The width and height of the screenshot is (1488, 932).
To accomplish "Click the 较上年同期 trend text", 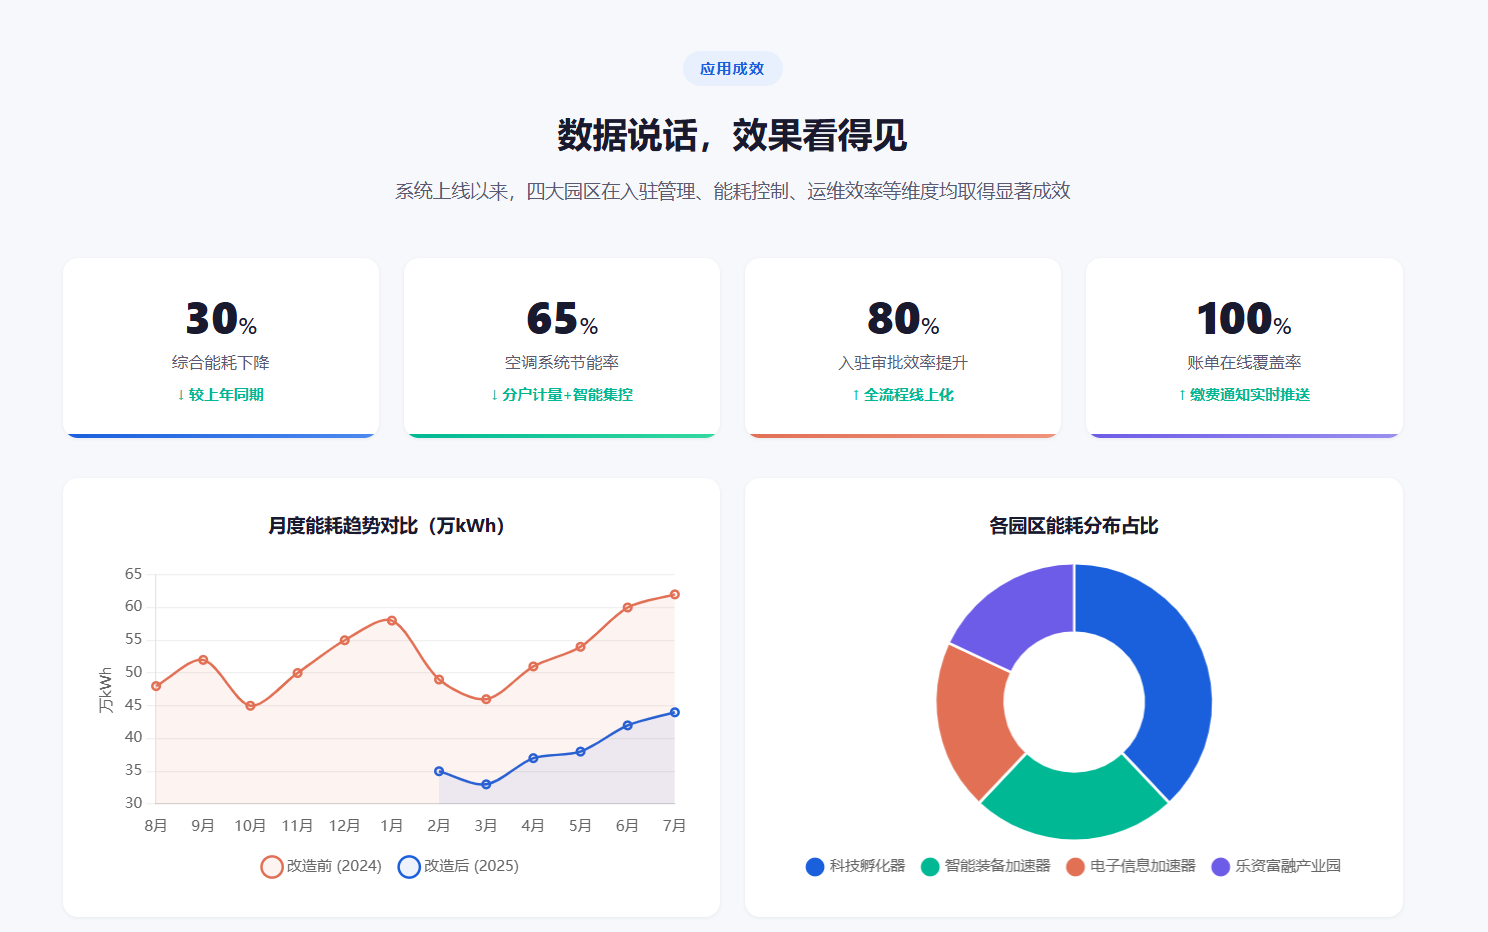I will click(x=221, y=395).
